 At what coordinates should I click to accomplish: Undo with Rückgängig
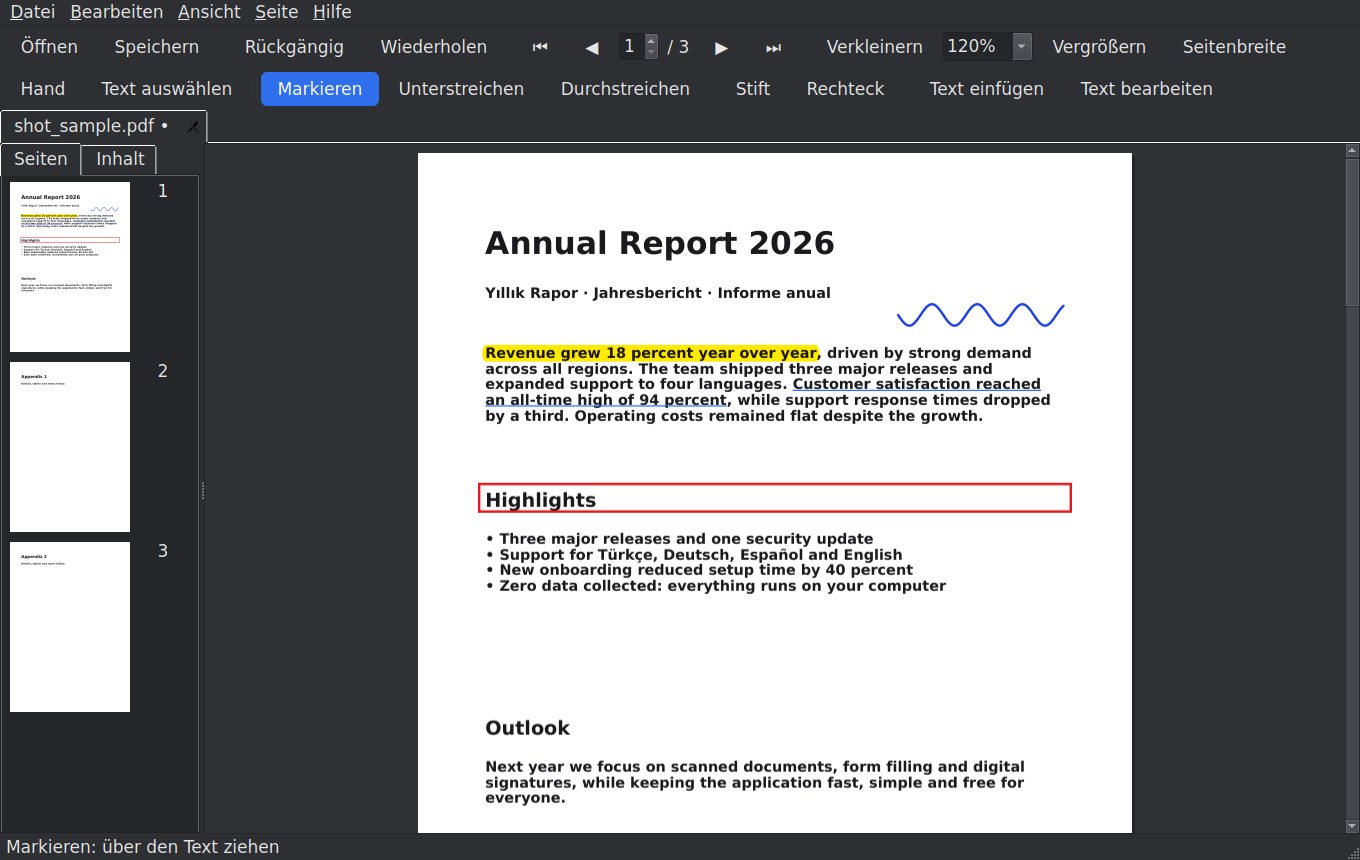pyautogui.click(x=294, y=47)
